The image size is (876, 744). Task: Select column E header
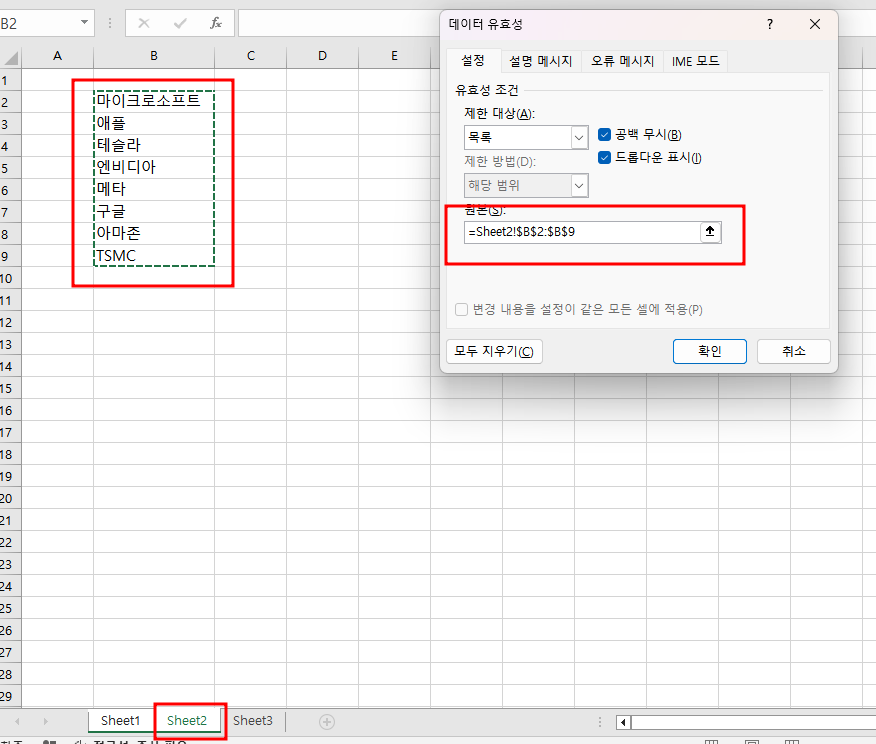[394, 56]
